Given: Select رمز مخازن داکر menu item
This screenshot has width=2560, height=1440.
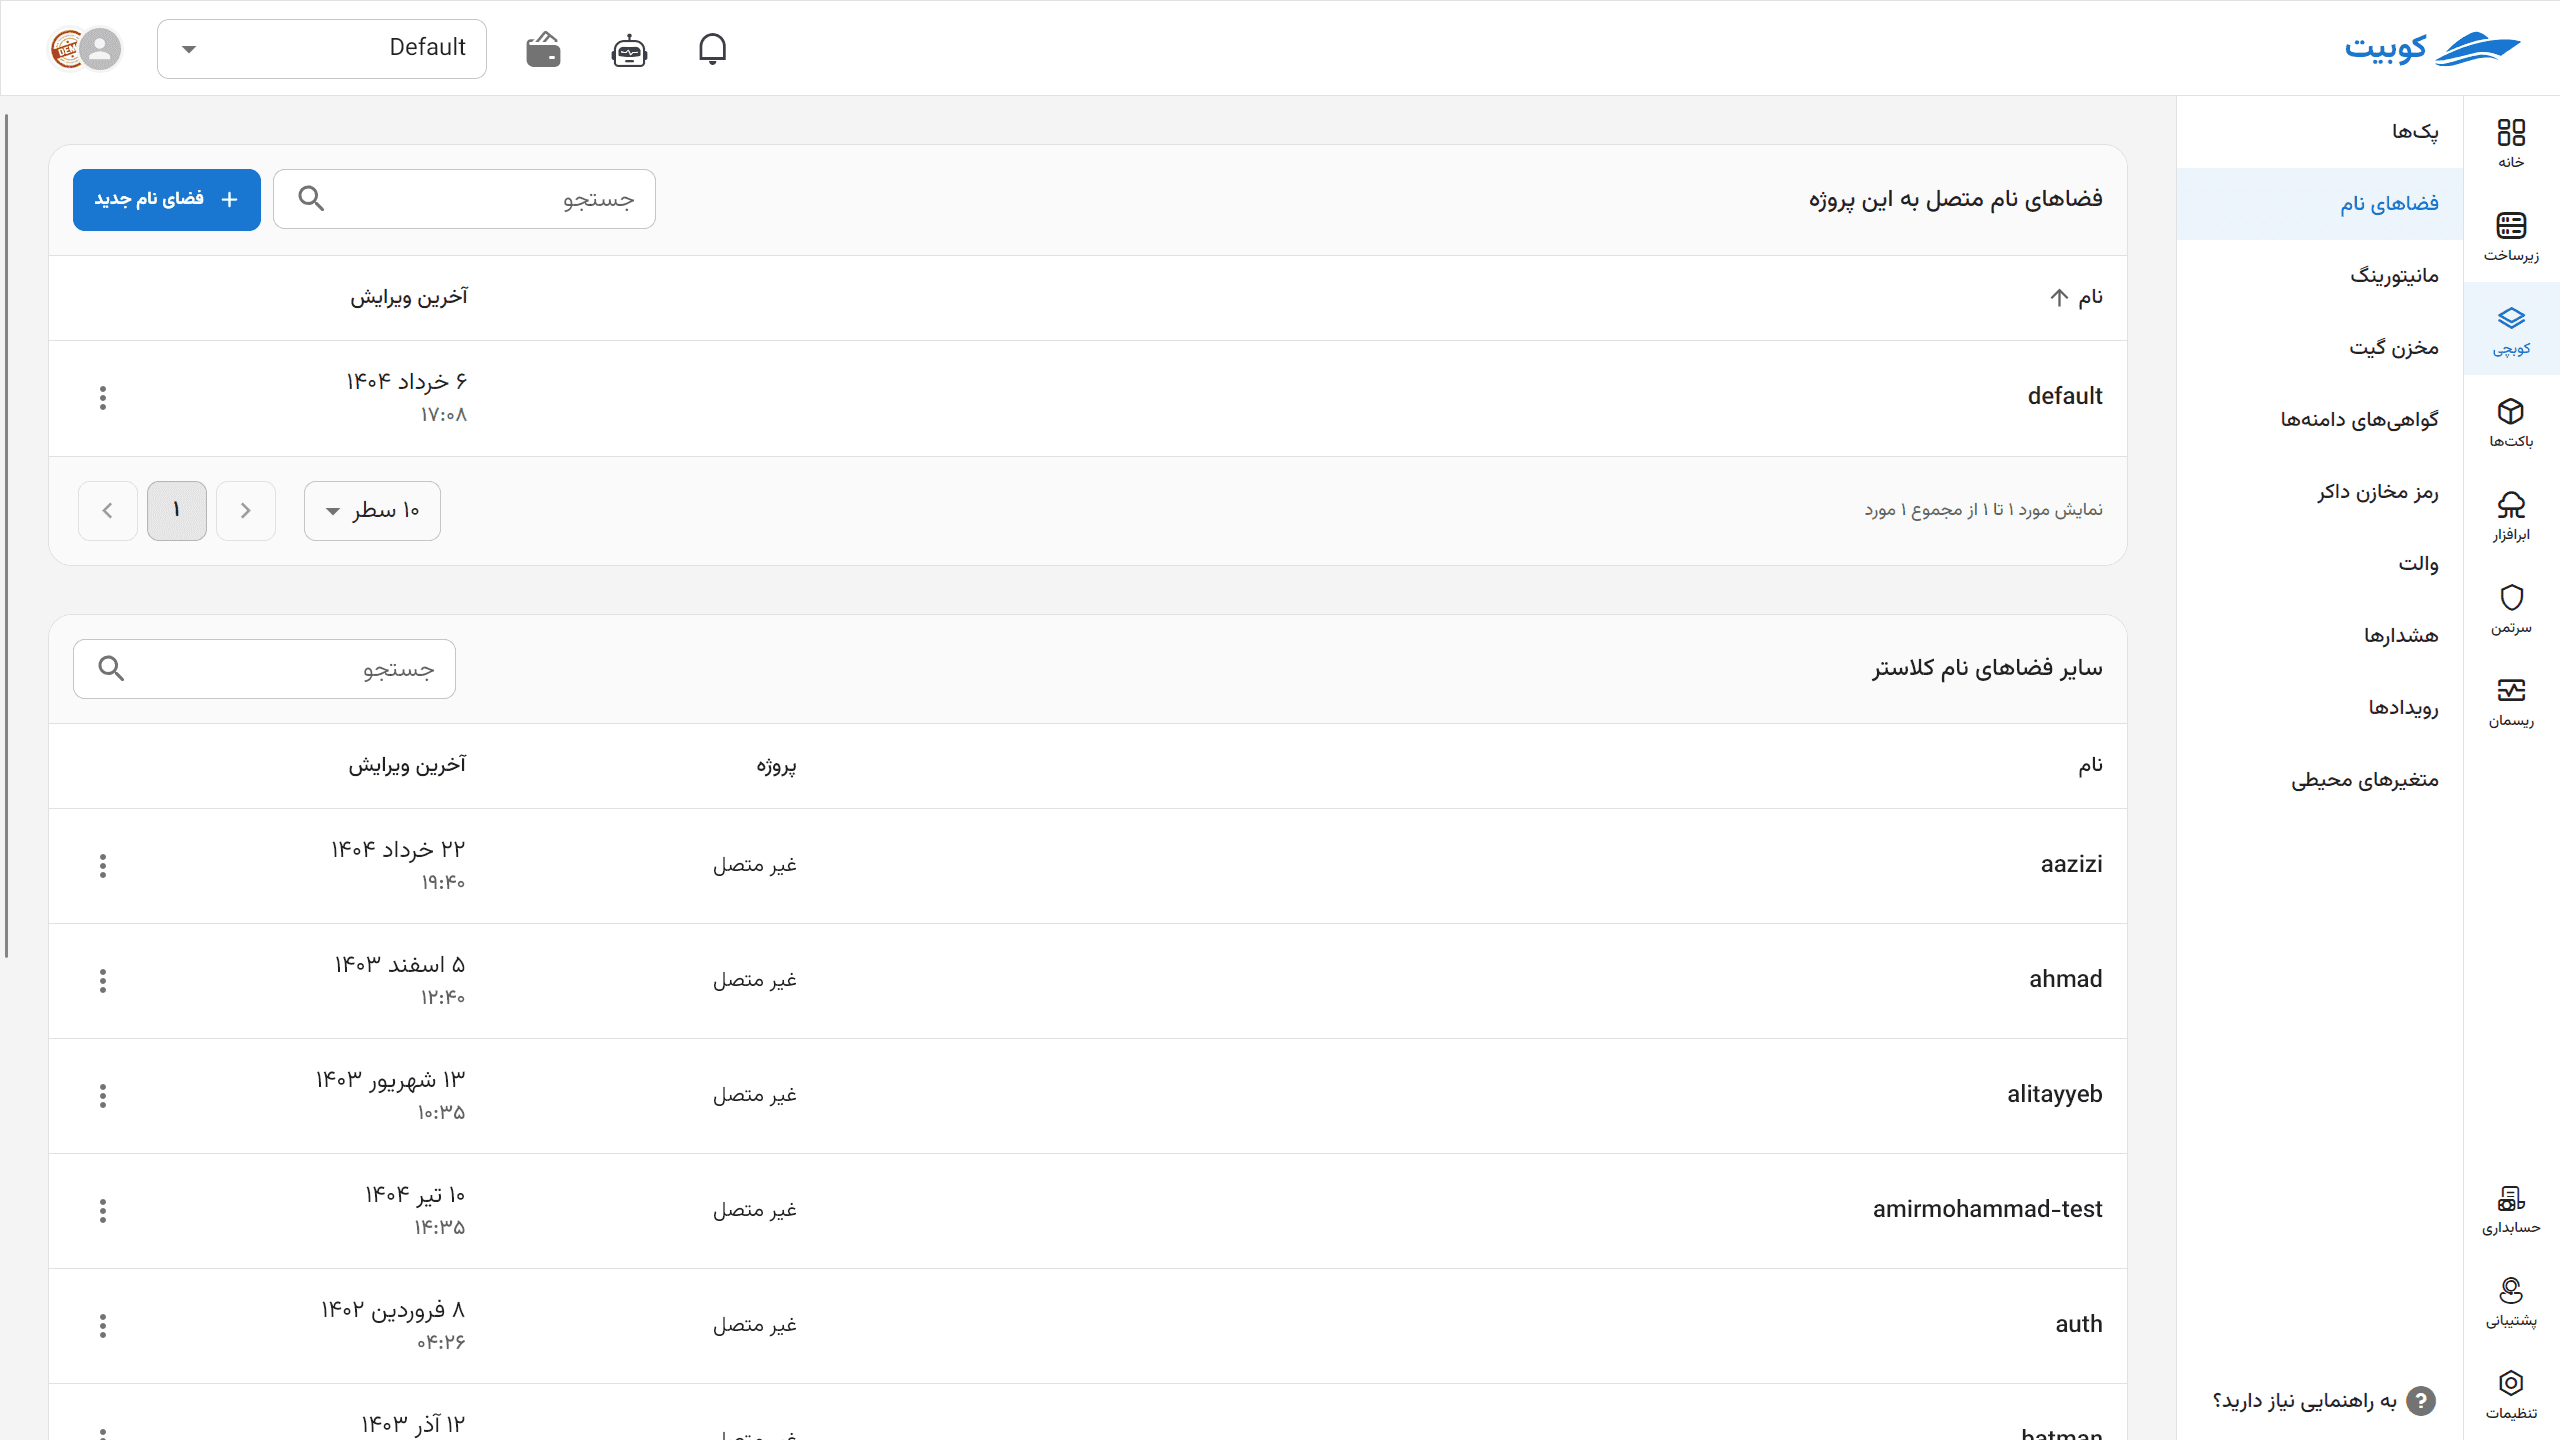Looking at the screenshot, I should point(2320,492).
